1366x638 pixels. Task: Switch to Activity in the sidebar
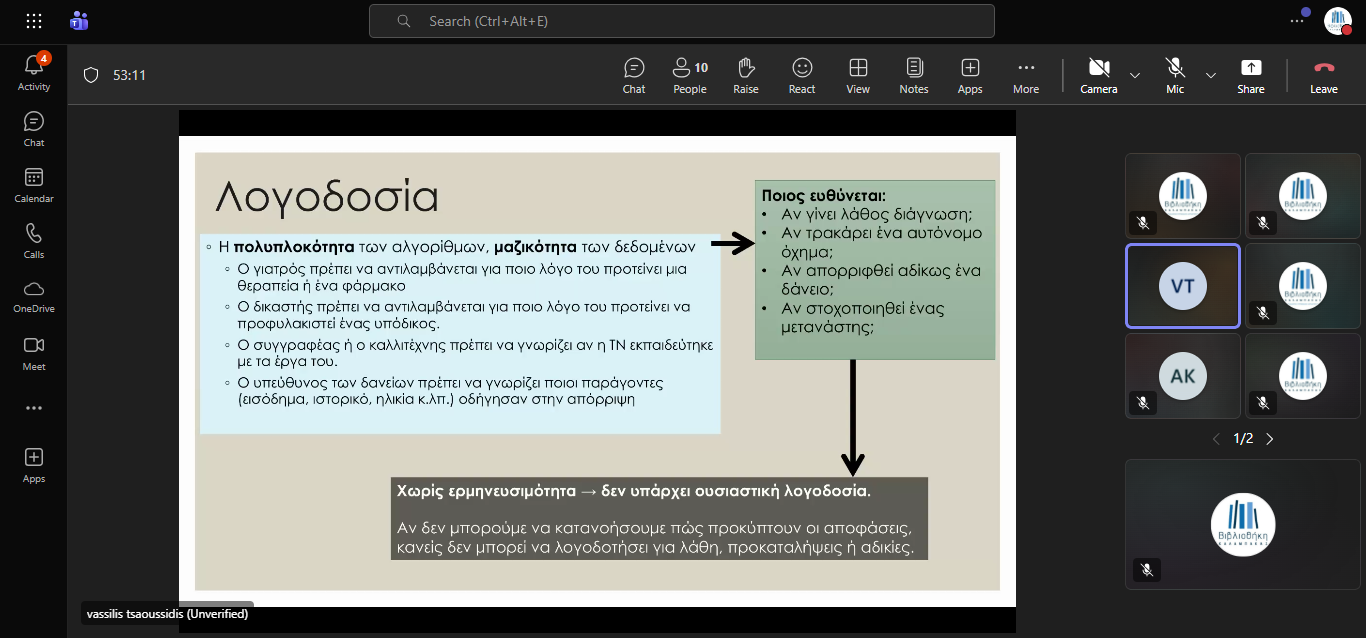(x=34, y=72)
